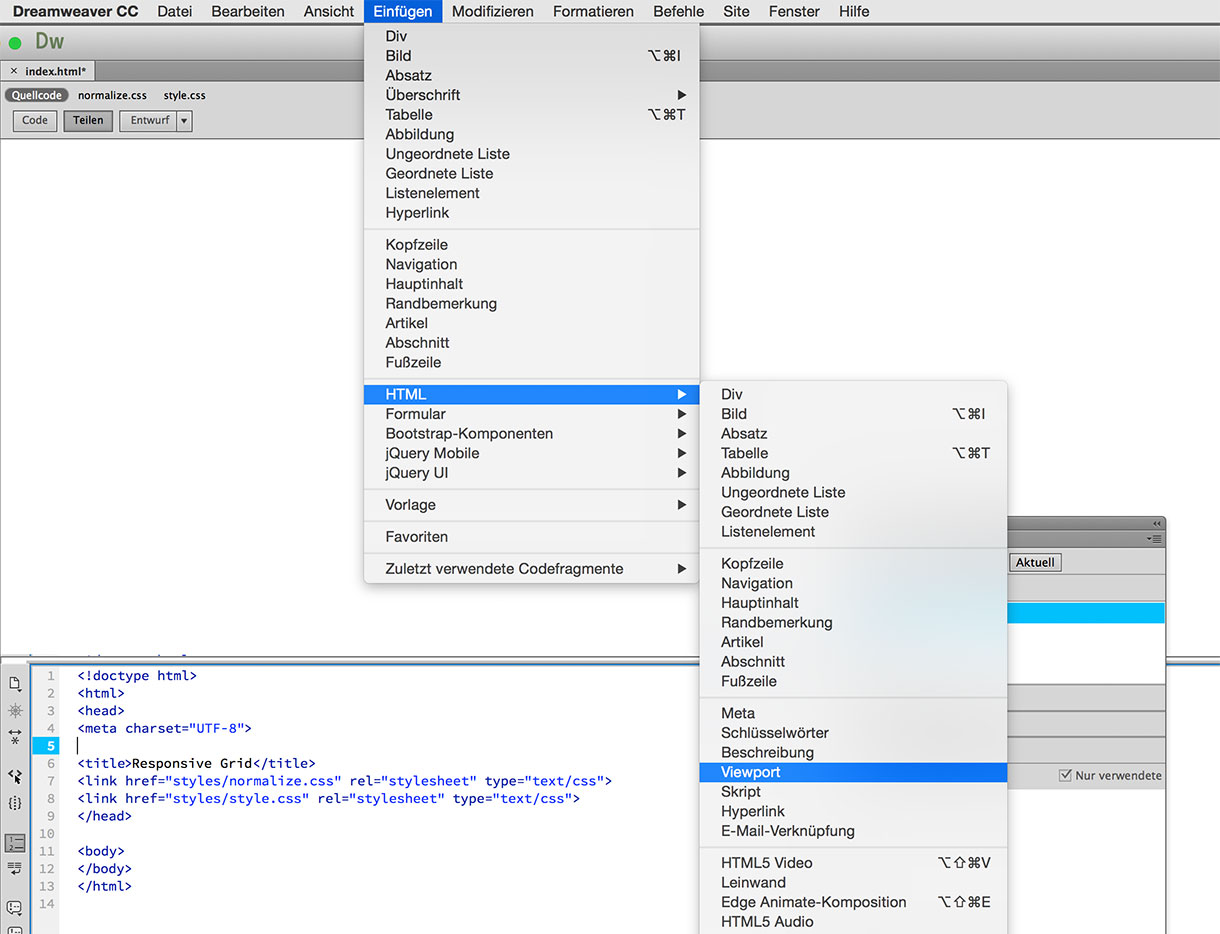Toggle line numbers in the code view

click(x=15, y=843)
